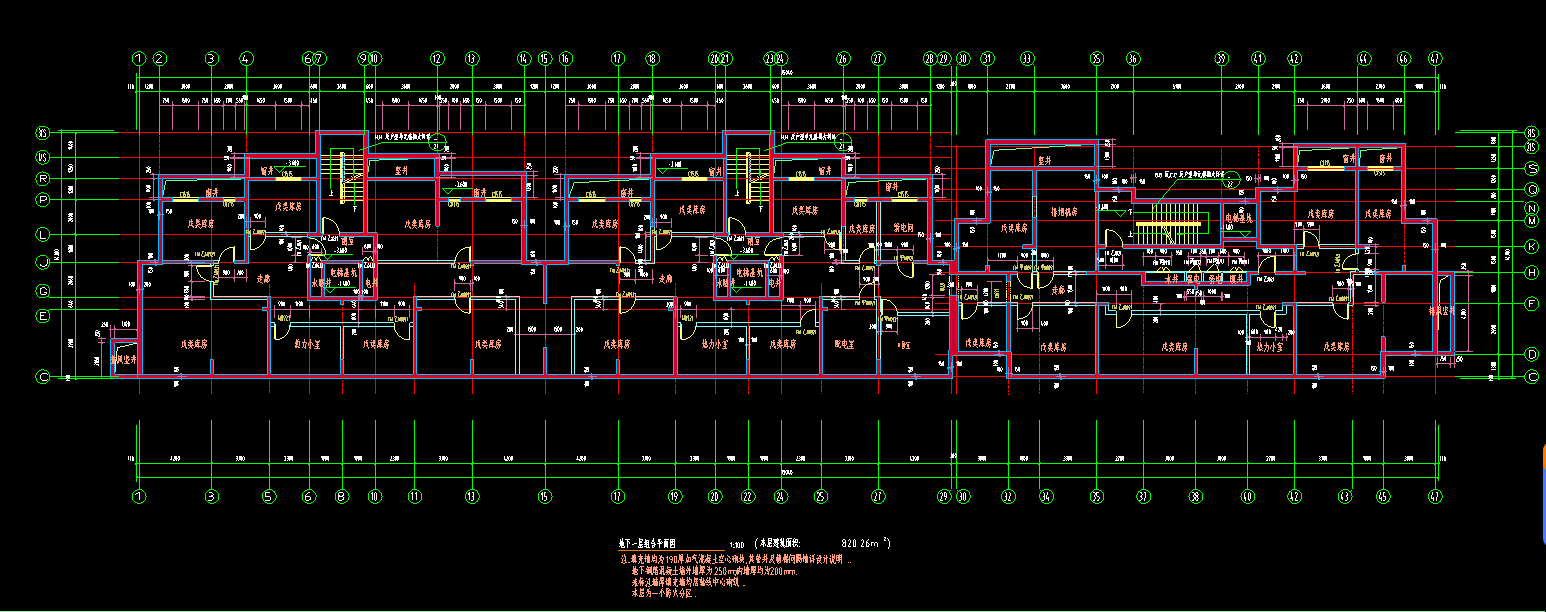Select axis bubble D on the right side

click(x=1531, y=354)
